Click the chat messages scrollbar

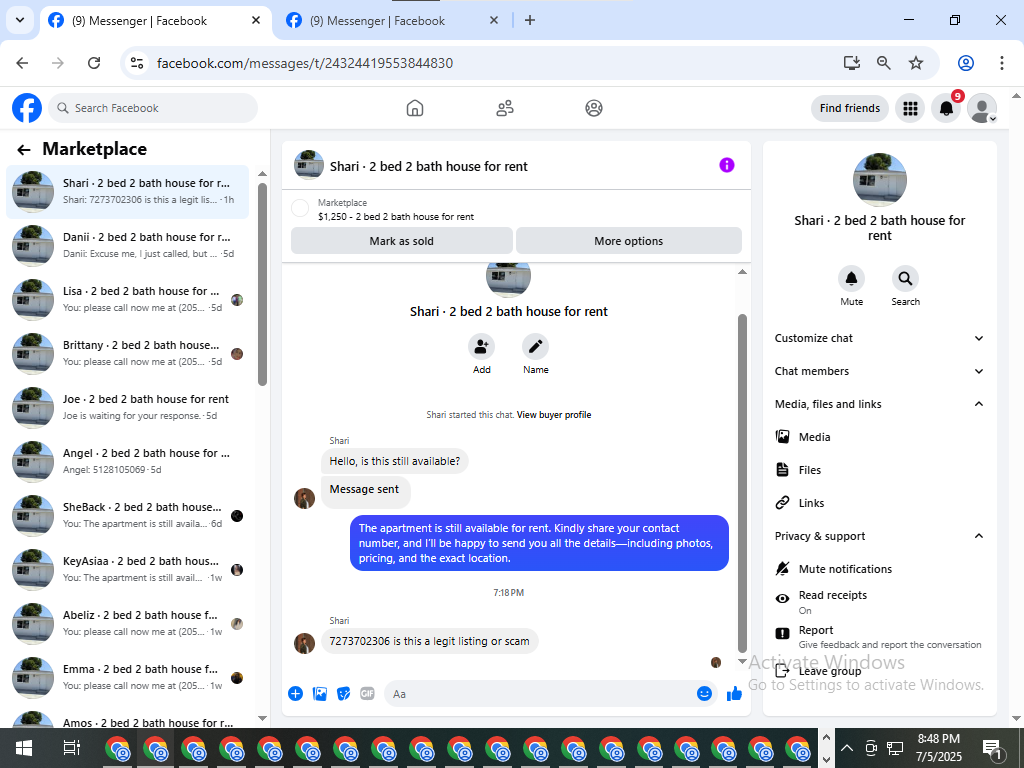742,483
